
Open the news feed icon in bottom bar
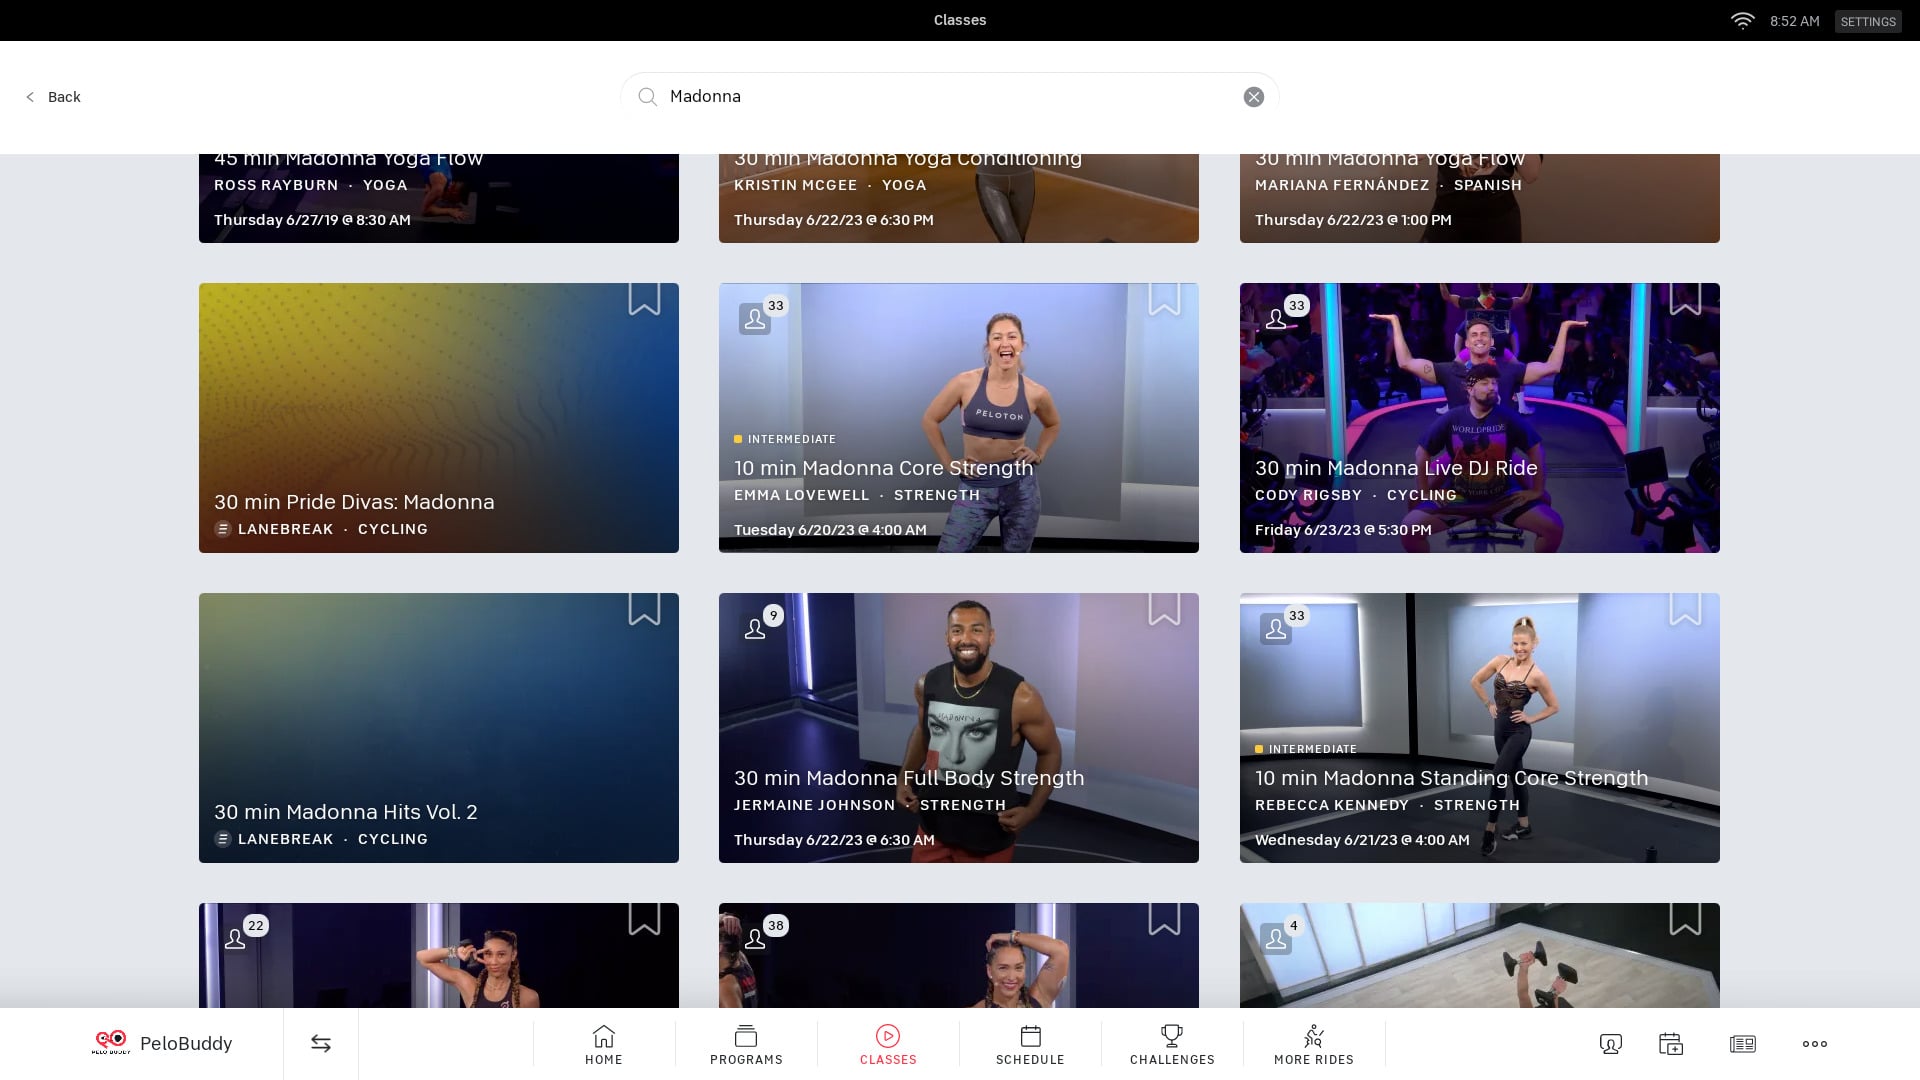point(1742,1044)
